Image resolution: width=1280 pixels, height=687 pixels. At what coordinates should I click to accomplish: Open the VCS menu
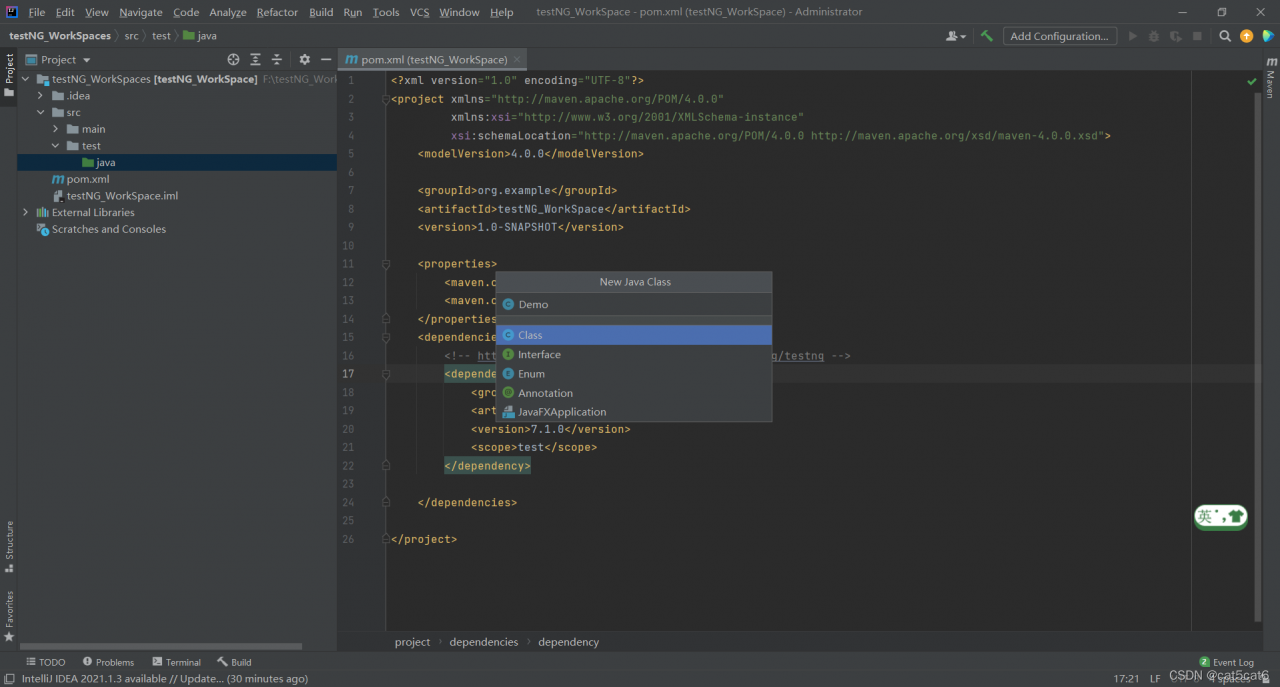tap(420, 12)
